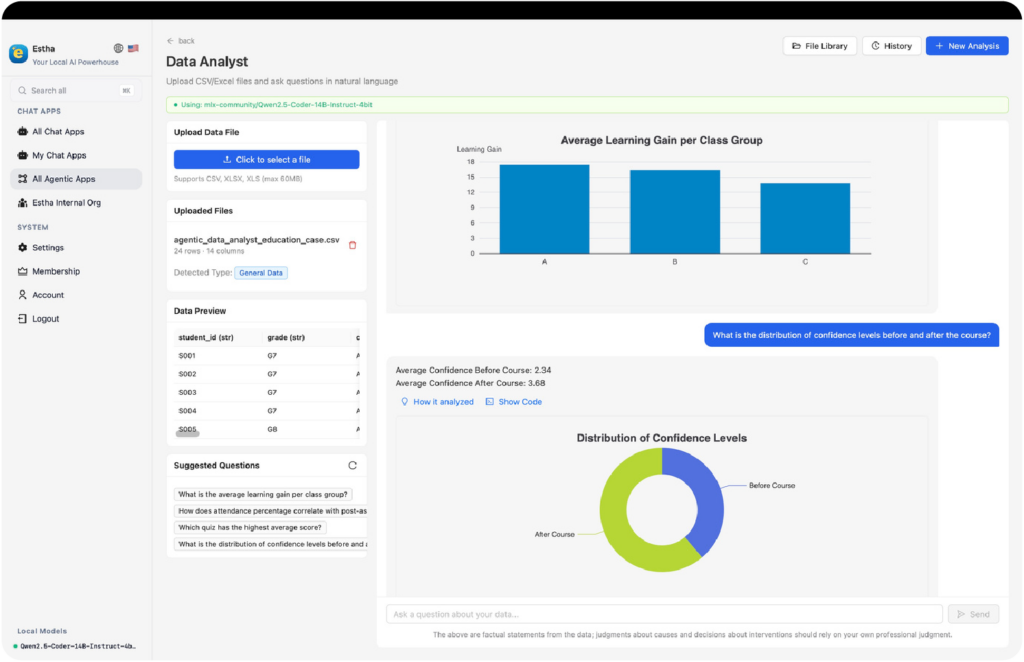Open the analysis History
Image resolution: width=1024 pixels, height=662 pixels.
pos(891,46)
